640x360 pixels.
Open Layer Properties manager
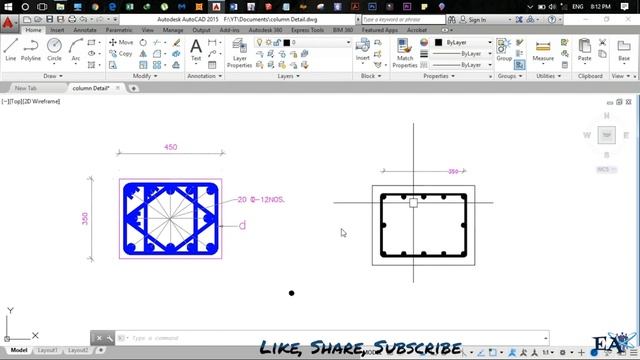(x=239, y=53)
